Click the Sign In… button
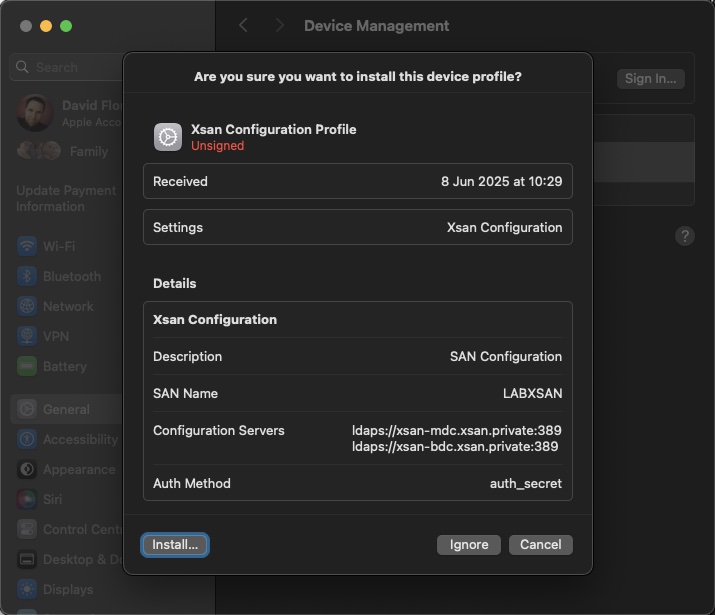 651,79
